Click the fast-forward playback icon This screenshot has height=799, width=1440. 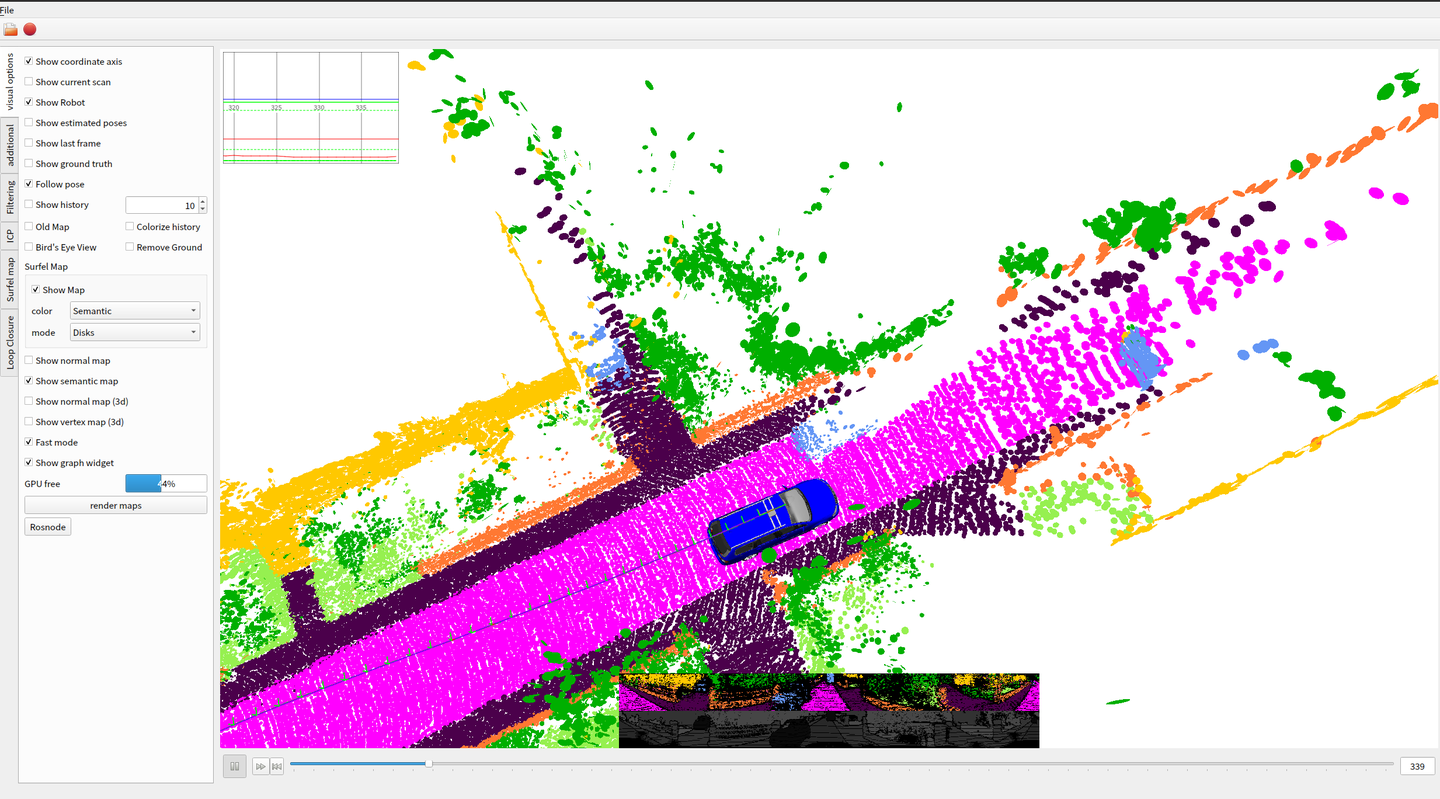pos(260,765)
